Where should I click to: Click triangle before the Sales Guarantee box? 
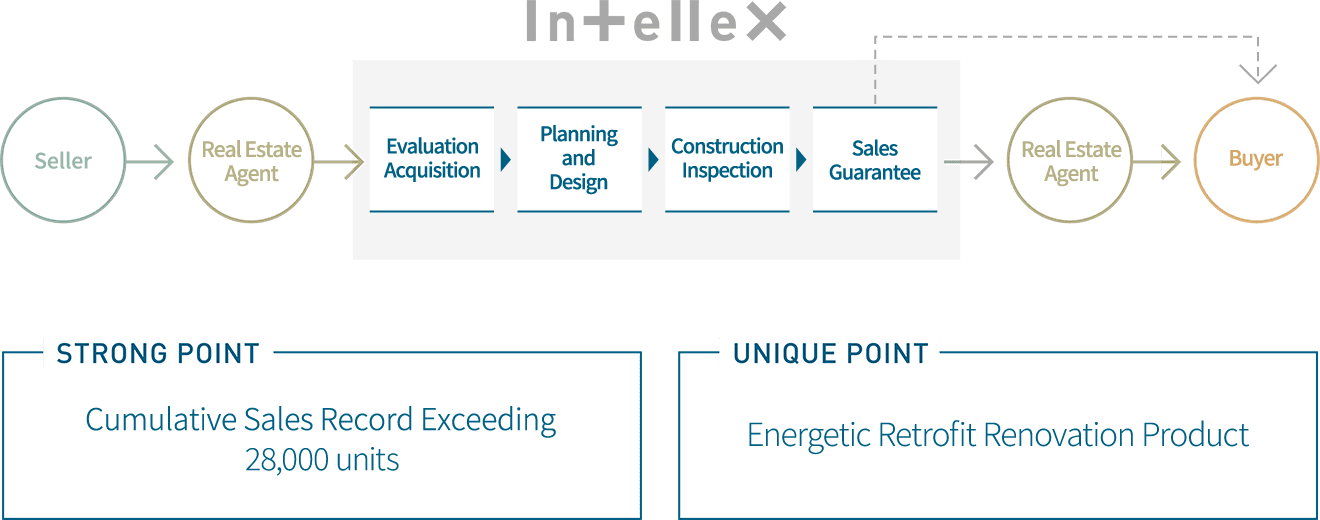(801, 159)
